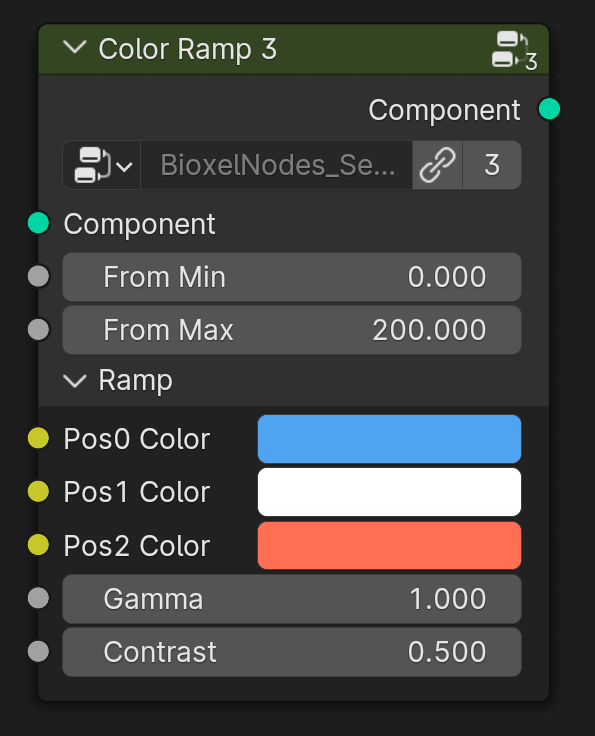Click the From Min value field

click(292, 277)
